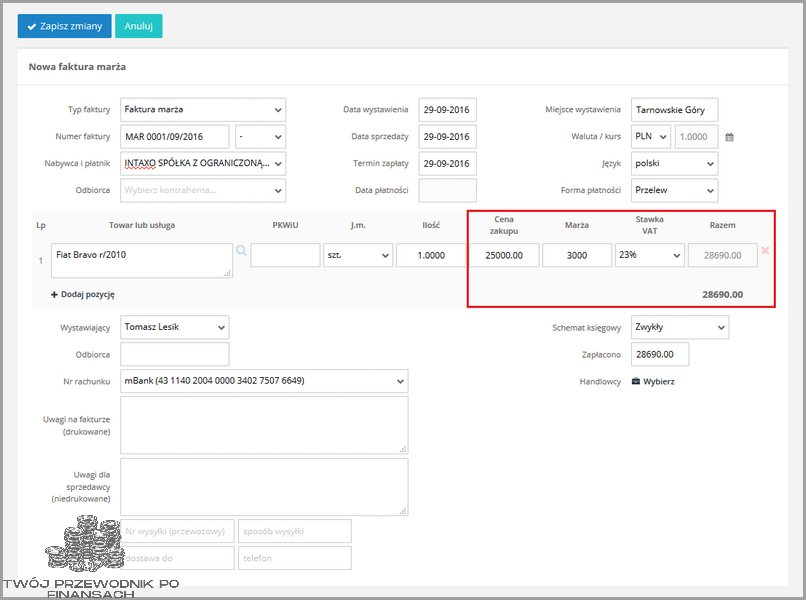Screen dimensions: 806x600
Task: Click the Nowa faktura marża heading
Action: 77,67
